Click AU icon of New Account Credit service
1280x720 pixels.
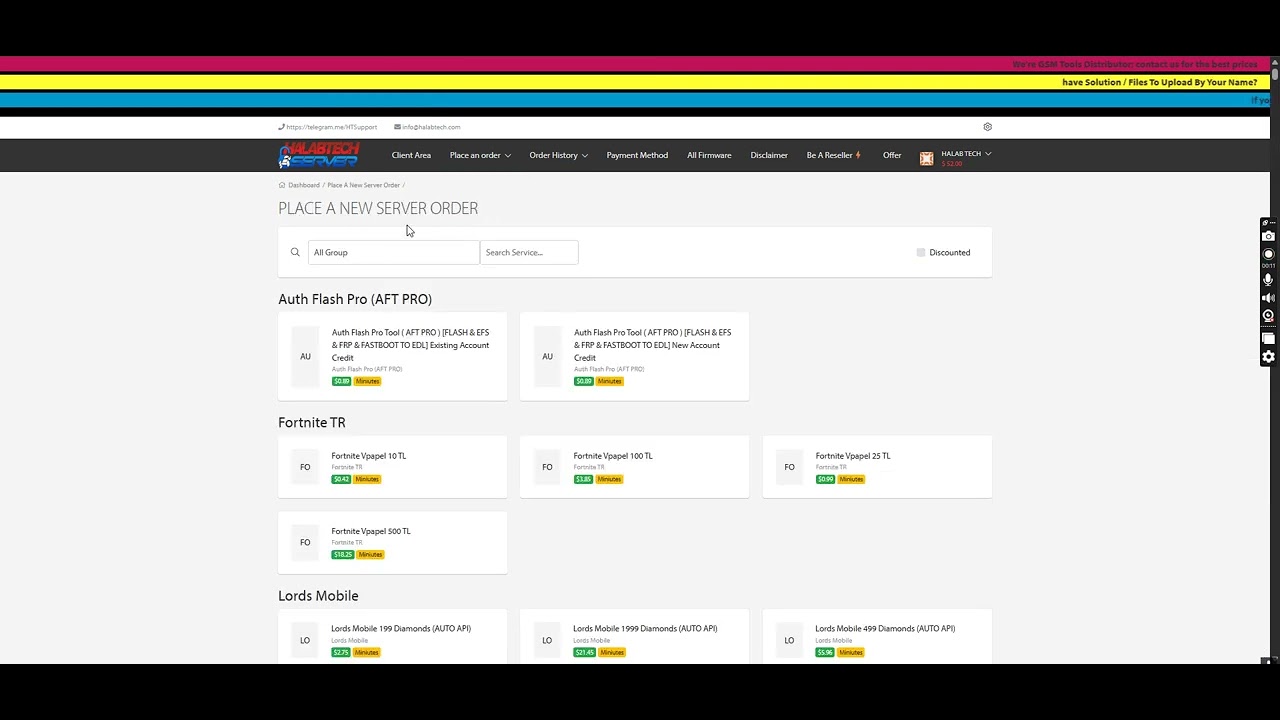(547, 356)
